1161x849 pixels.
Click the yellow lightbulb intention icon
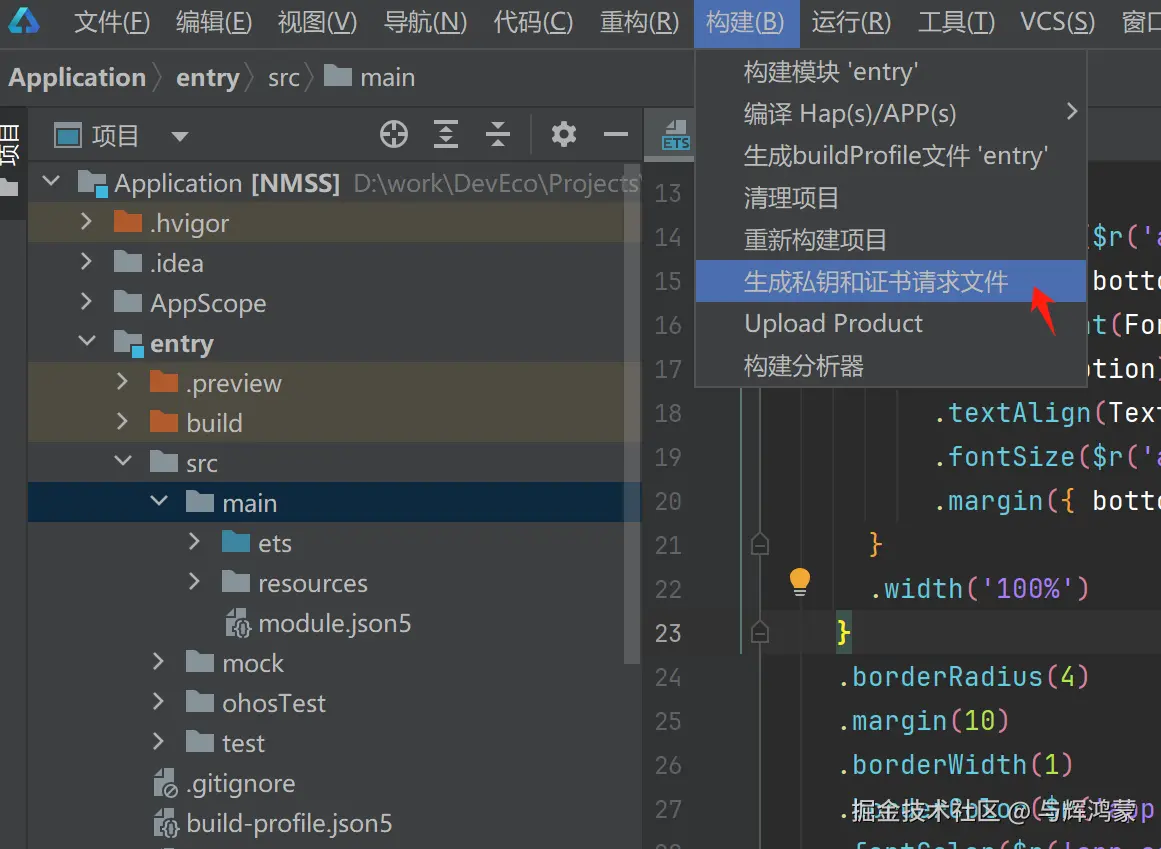point(800,582)
